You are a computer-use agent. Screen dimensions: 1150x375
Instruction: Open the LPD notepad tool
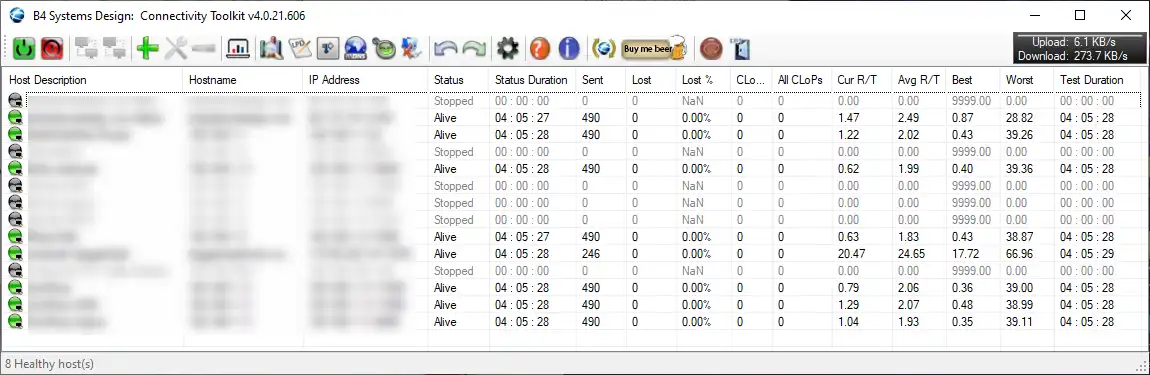(x=300, y=49)
